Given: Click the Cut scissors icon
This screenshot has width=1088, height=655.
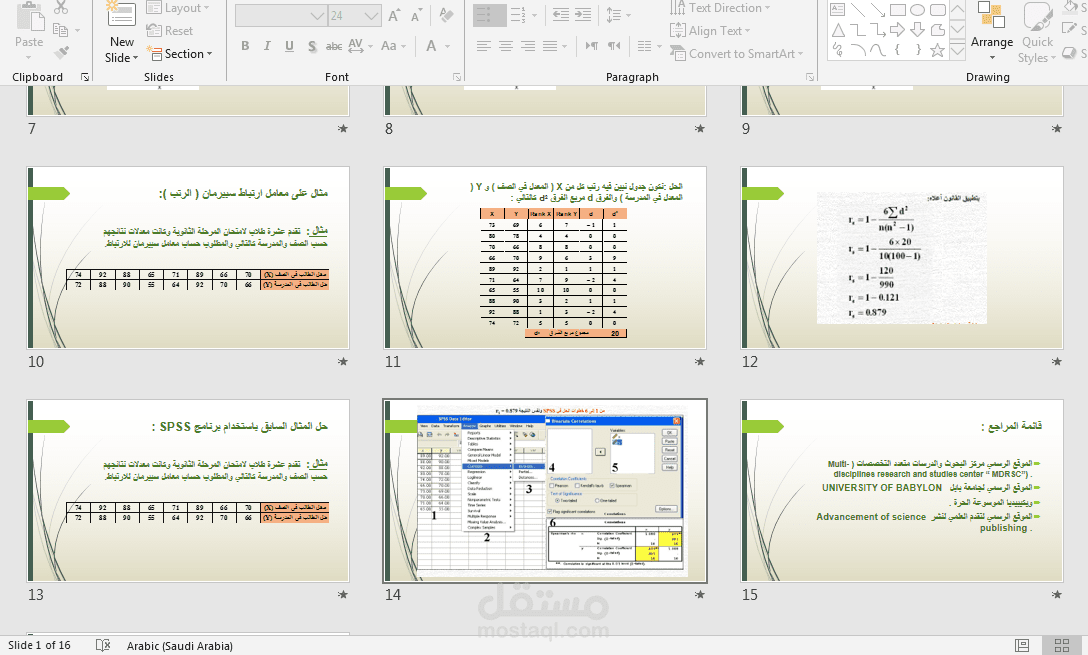Looking at the screenshot, I should click(61, 8).
